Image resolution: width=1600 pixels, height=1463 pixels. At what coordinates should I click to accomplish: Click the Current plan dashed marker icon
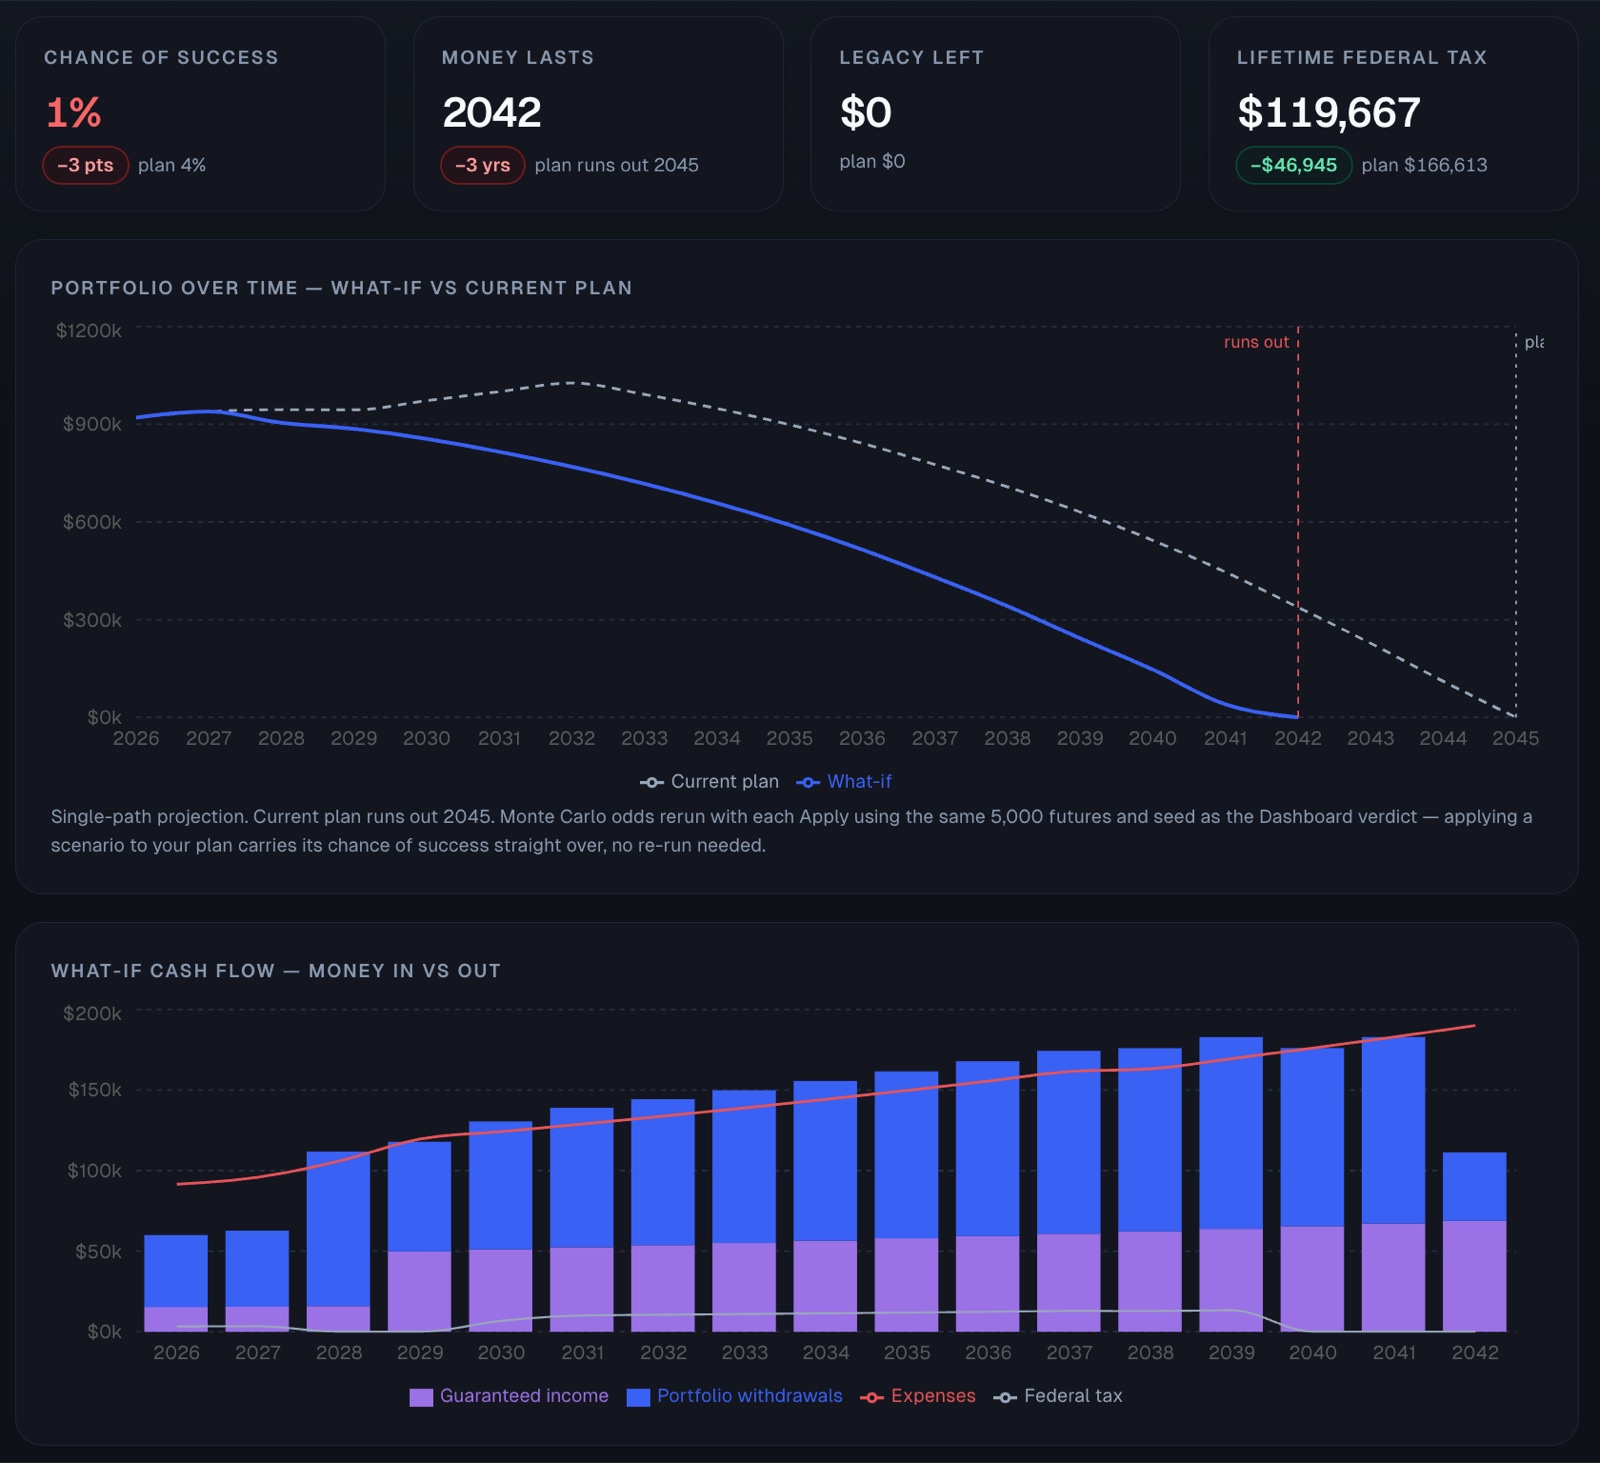pyautogui.click(x=652, y=782)
